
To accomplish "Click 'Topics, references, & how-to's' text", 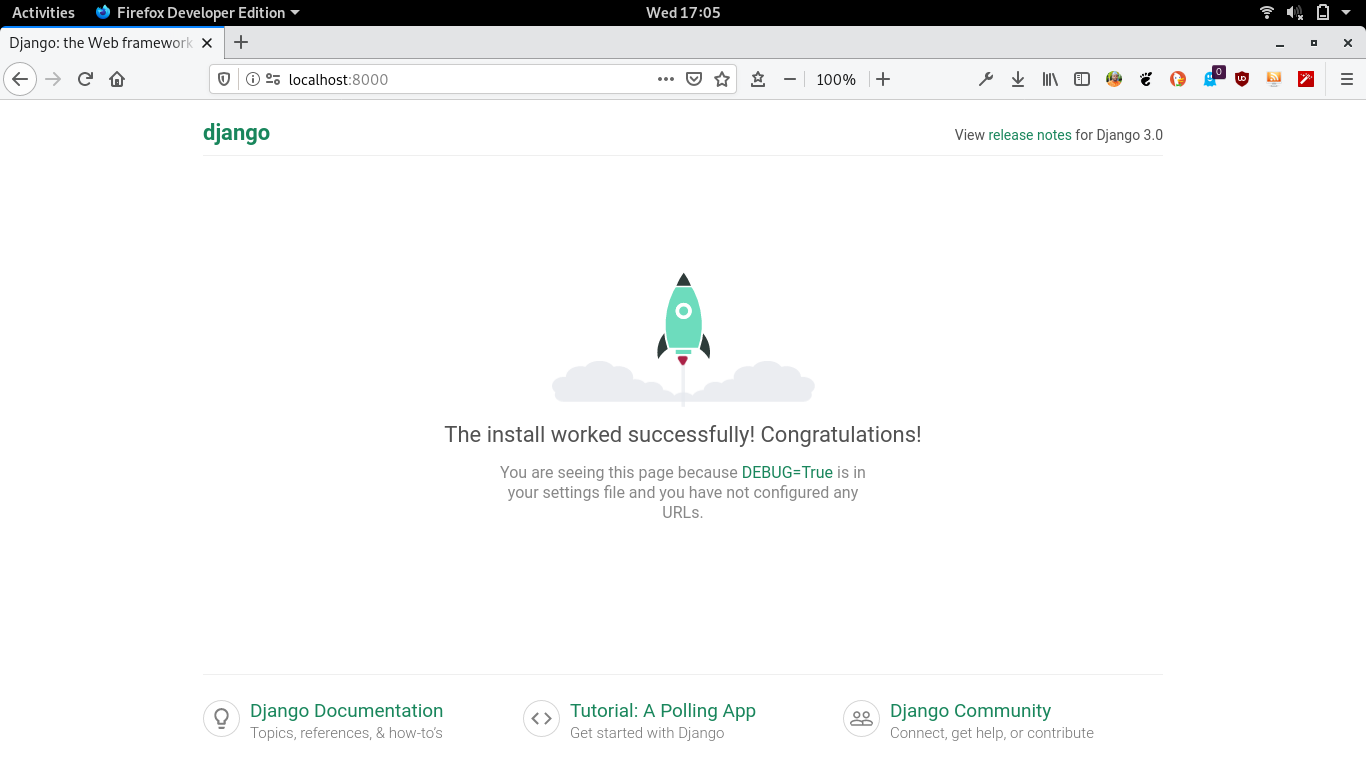I will (346, 733).
